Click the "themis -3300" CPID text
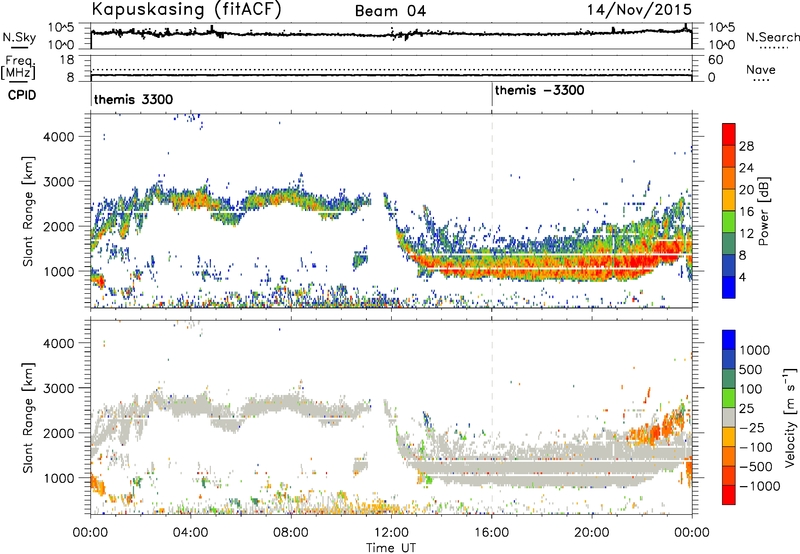This screenshot has width=800, height=554. (539, 90)
